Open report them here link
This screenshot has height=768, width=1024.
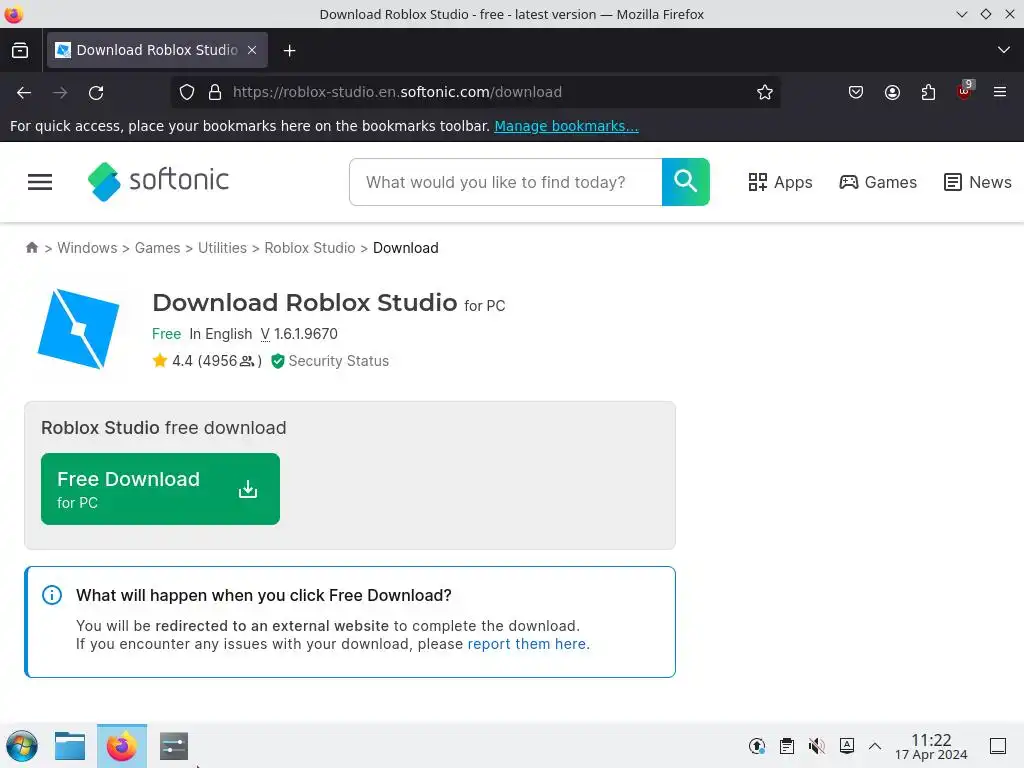tap(527, 644)
